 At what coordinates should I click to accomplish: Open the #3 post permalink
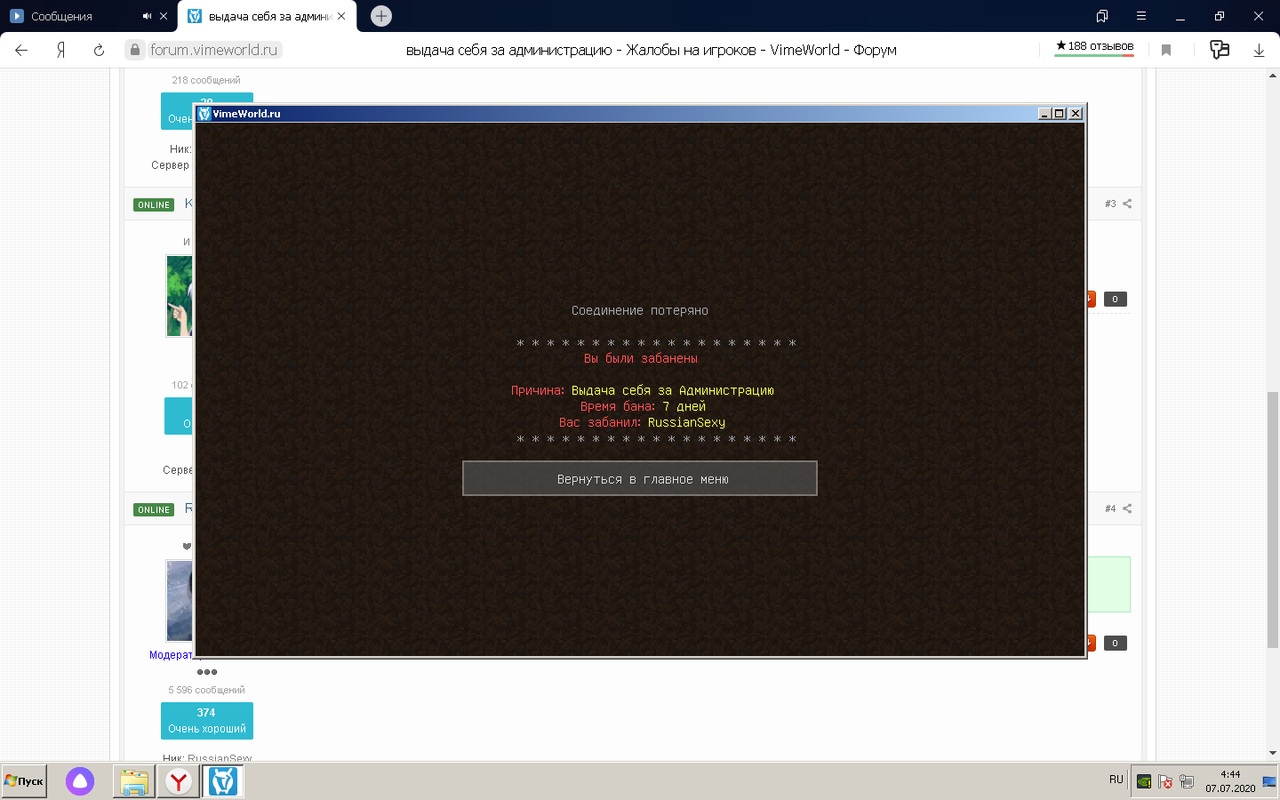click(1110, 204)
